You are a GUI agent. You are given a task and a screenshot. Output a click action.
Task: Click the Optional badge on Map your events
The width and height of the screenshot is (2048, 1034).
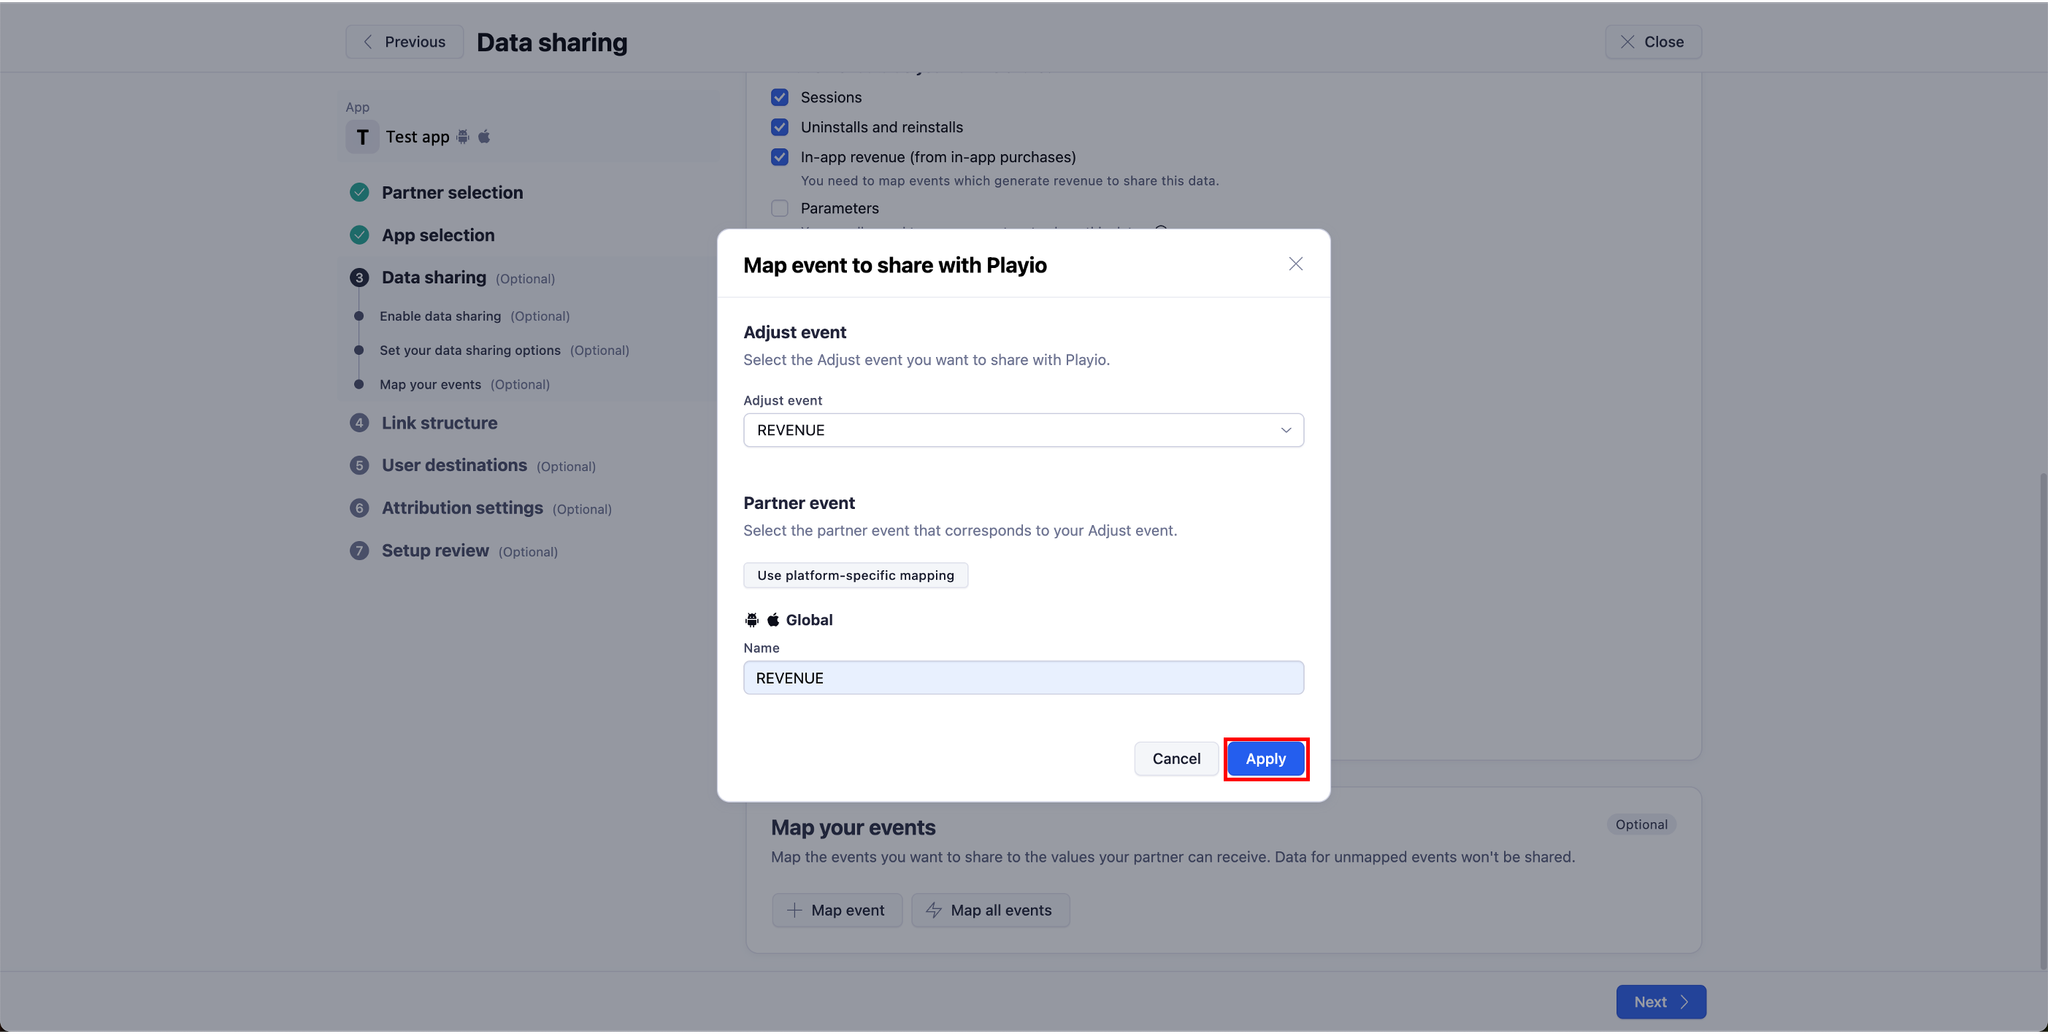click(1641, 825)
